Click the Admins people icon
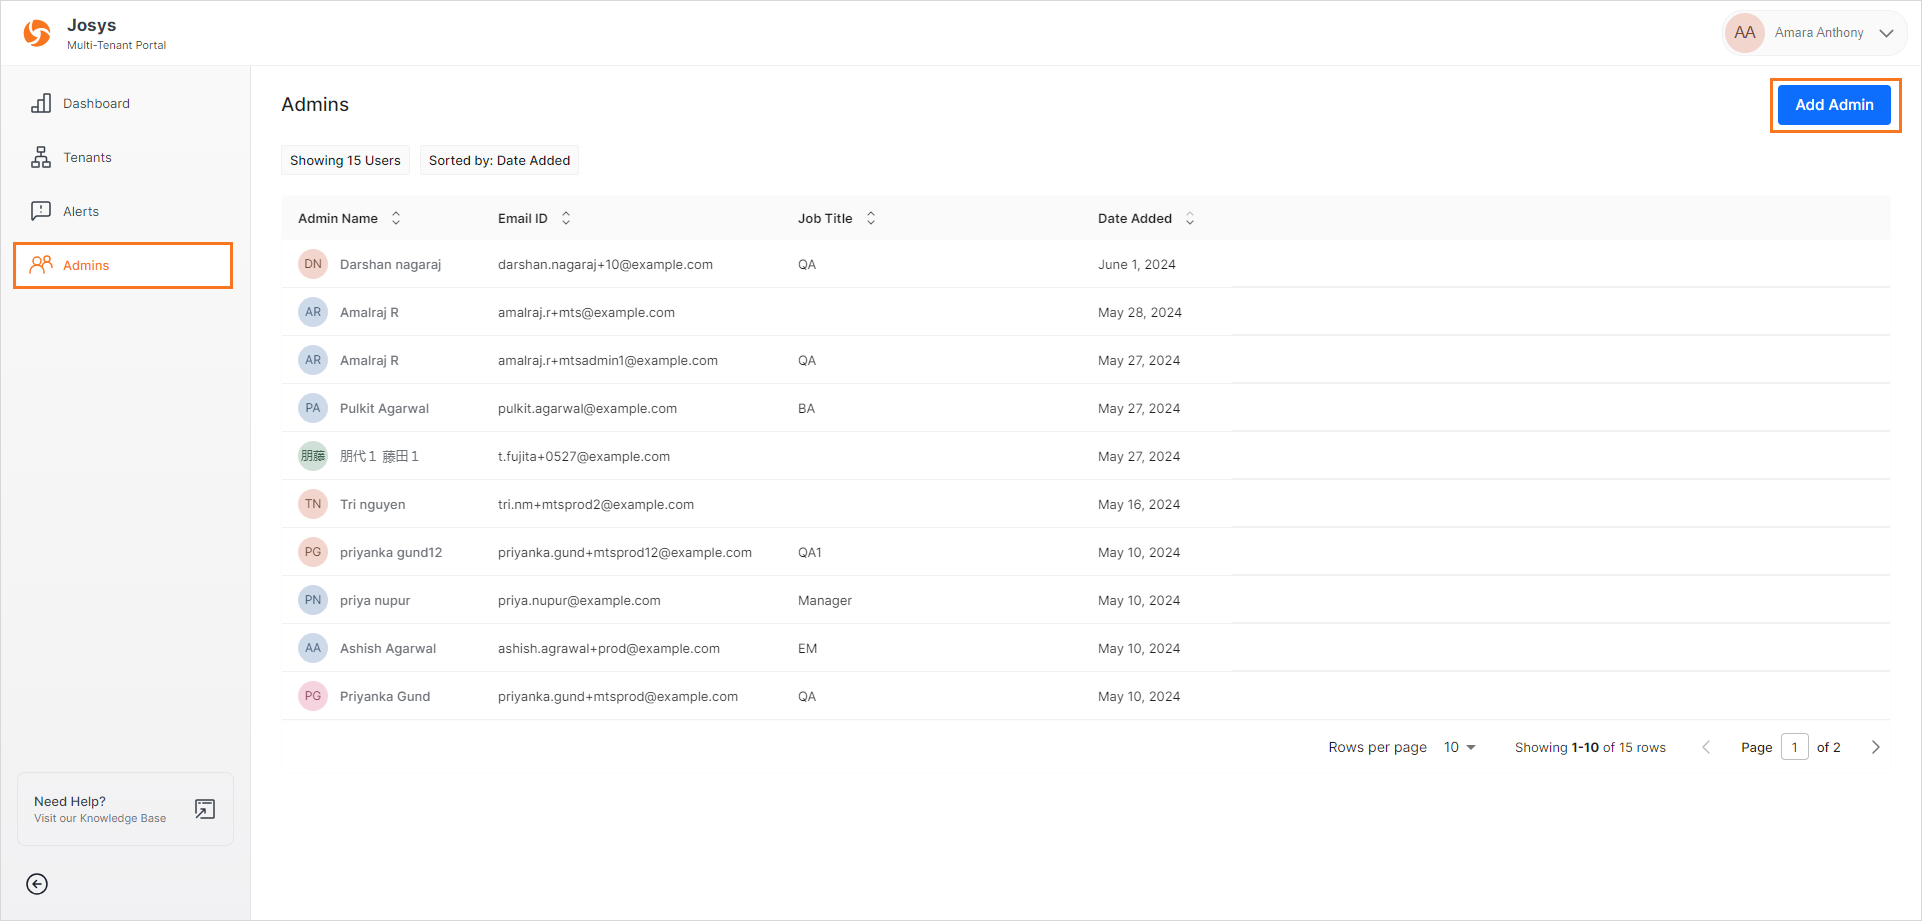 click(41, 265)
